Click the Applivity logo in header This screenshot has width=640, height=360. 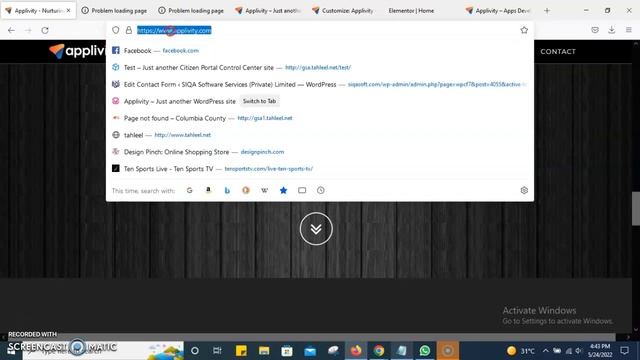(77, 51)
